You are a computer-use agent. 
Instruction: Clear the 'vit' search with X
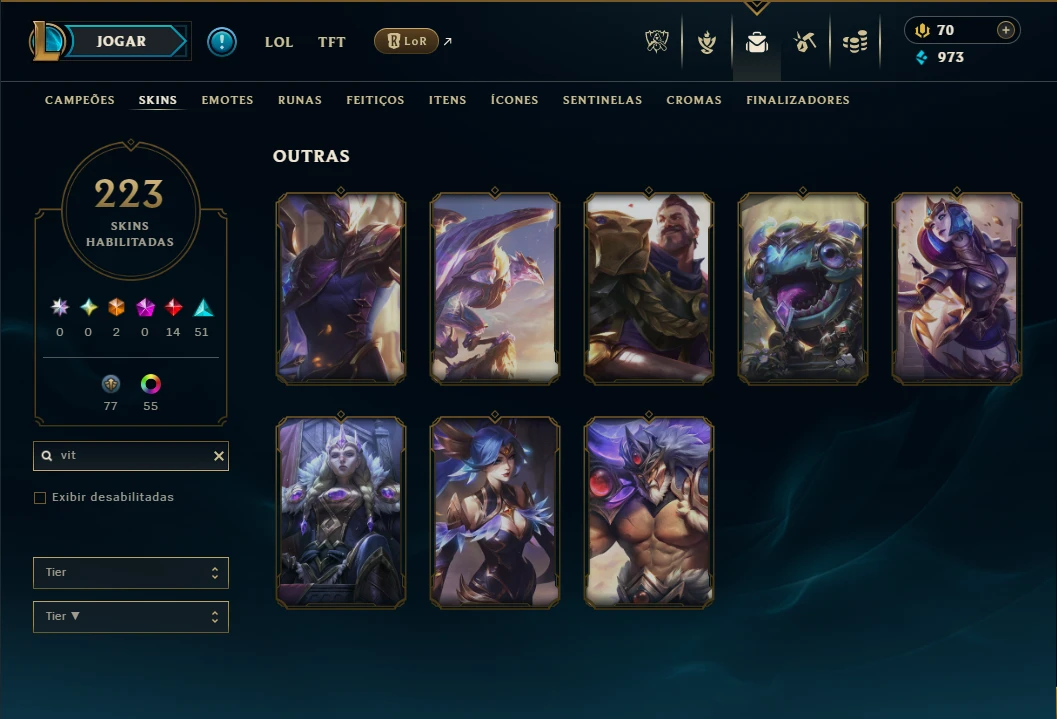point(218,456)
